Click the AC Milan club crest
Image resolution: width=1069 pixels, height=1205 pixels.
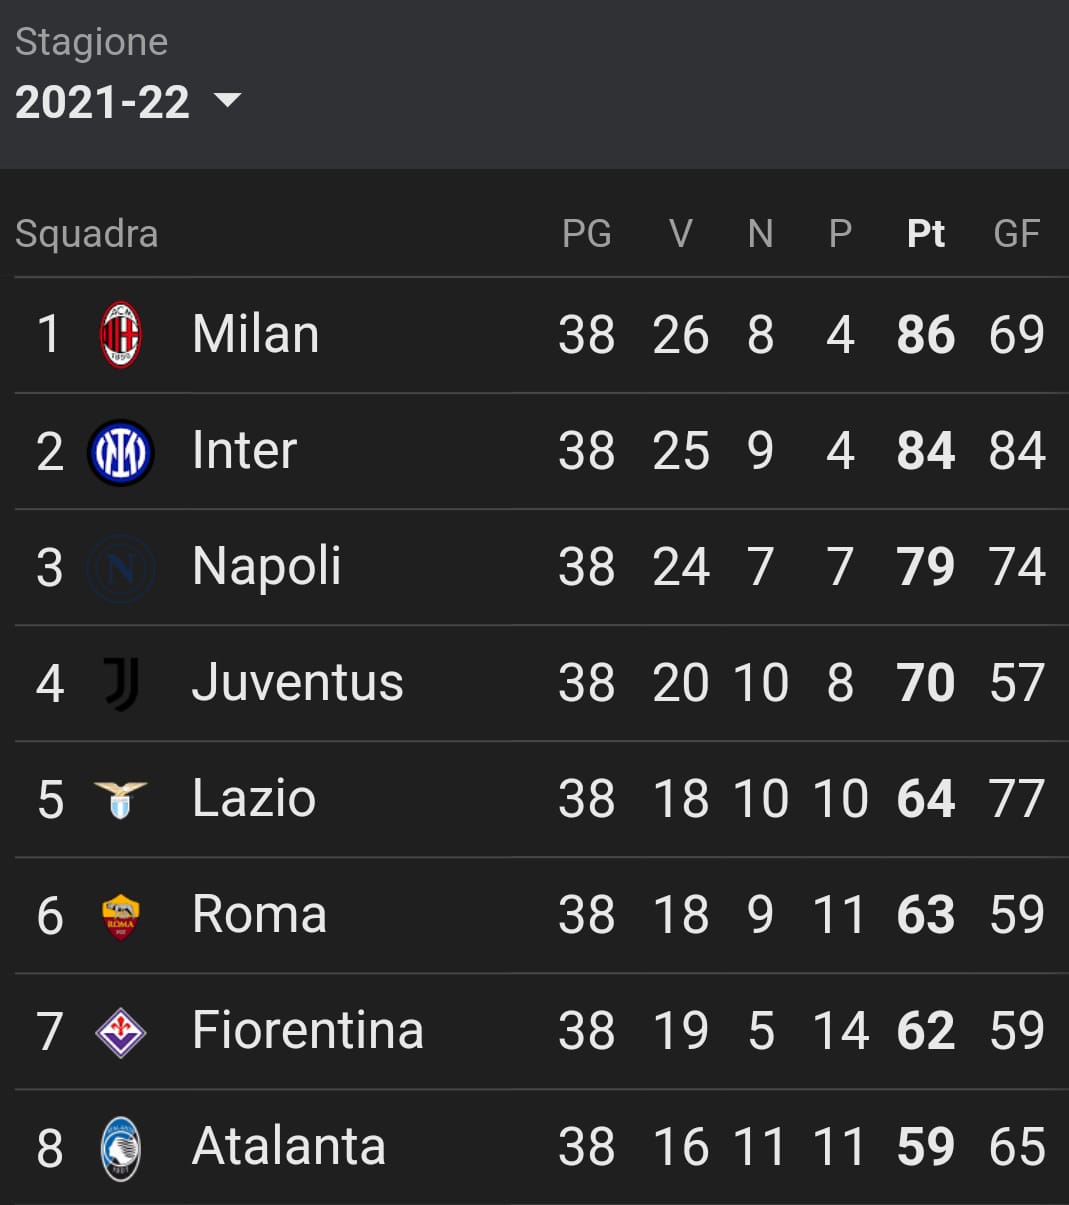pos(121,335)
